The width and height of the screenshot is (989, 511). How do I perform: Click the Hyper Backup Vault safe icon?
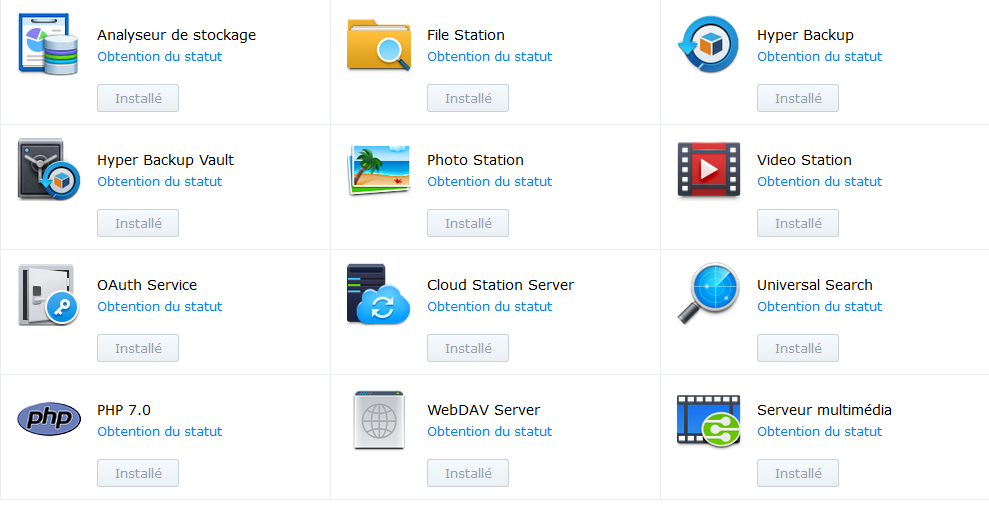[49, 170]
